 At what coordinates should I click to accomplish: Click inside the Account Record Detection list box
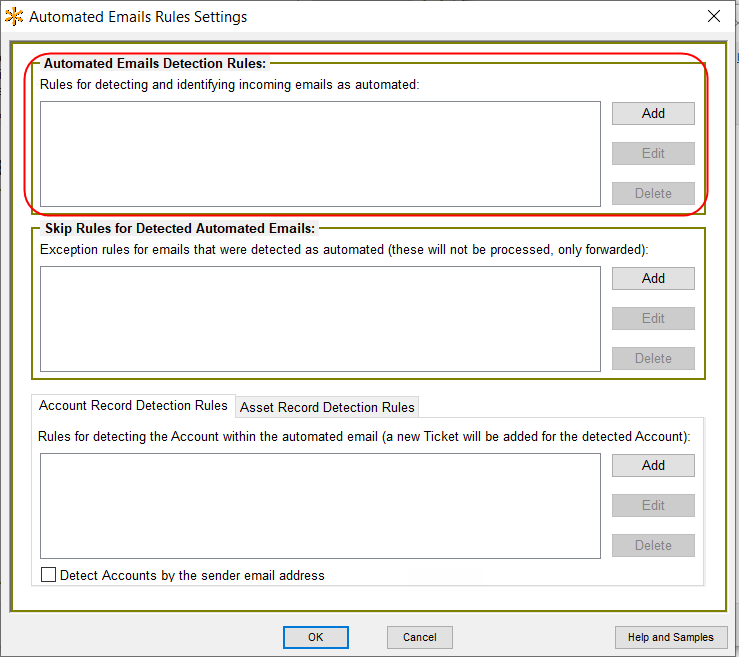click(320, 505)
